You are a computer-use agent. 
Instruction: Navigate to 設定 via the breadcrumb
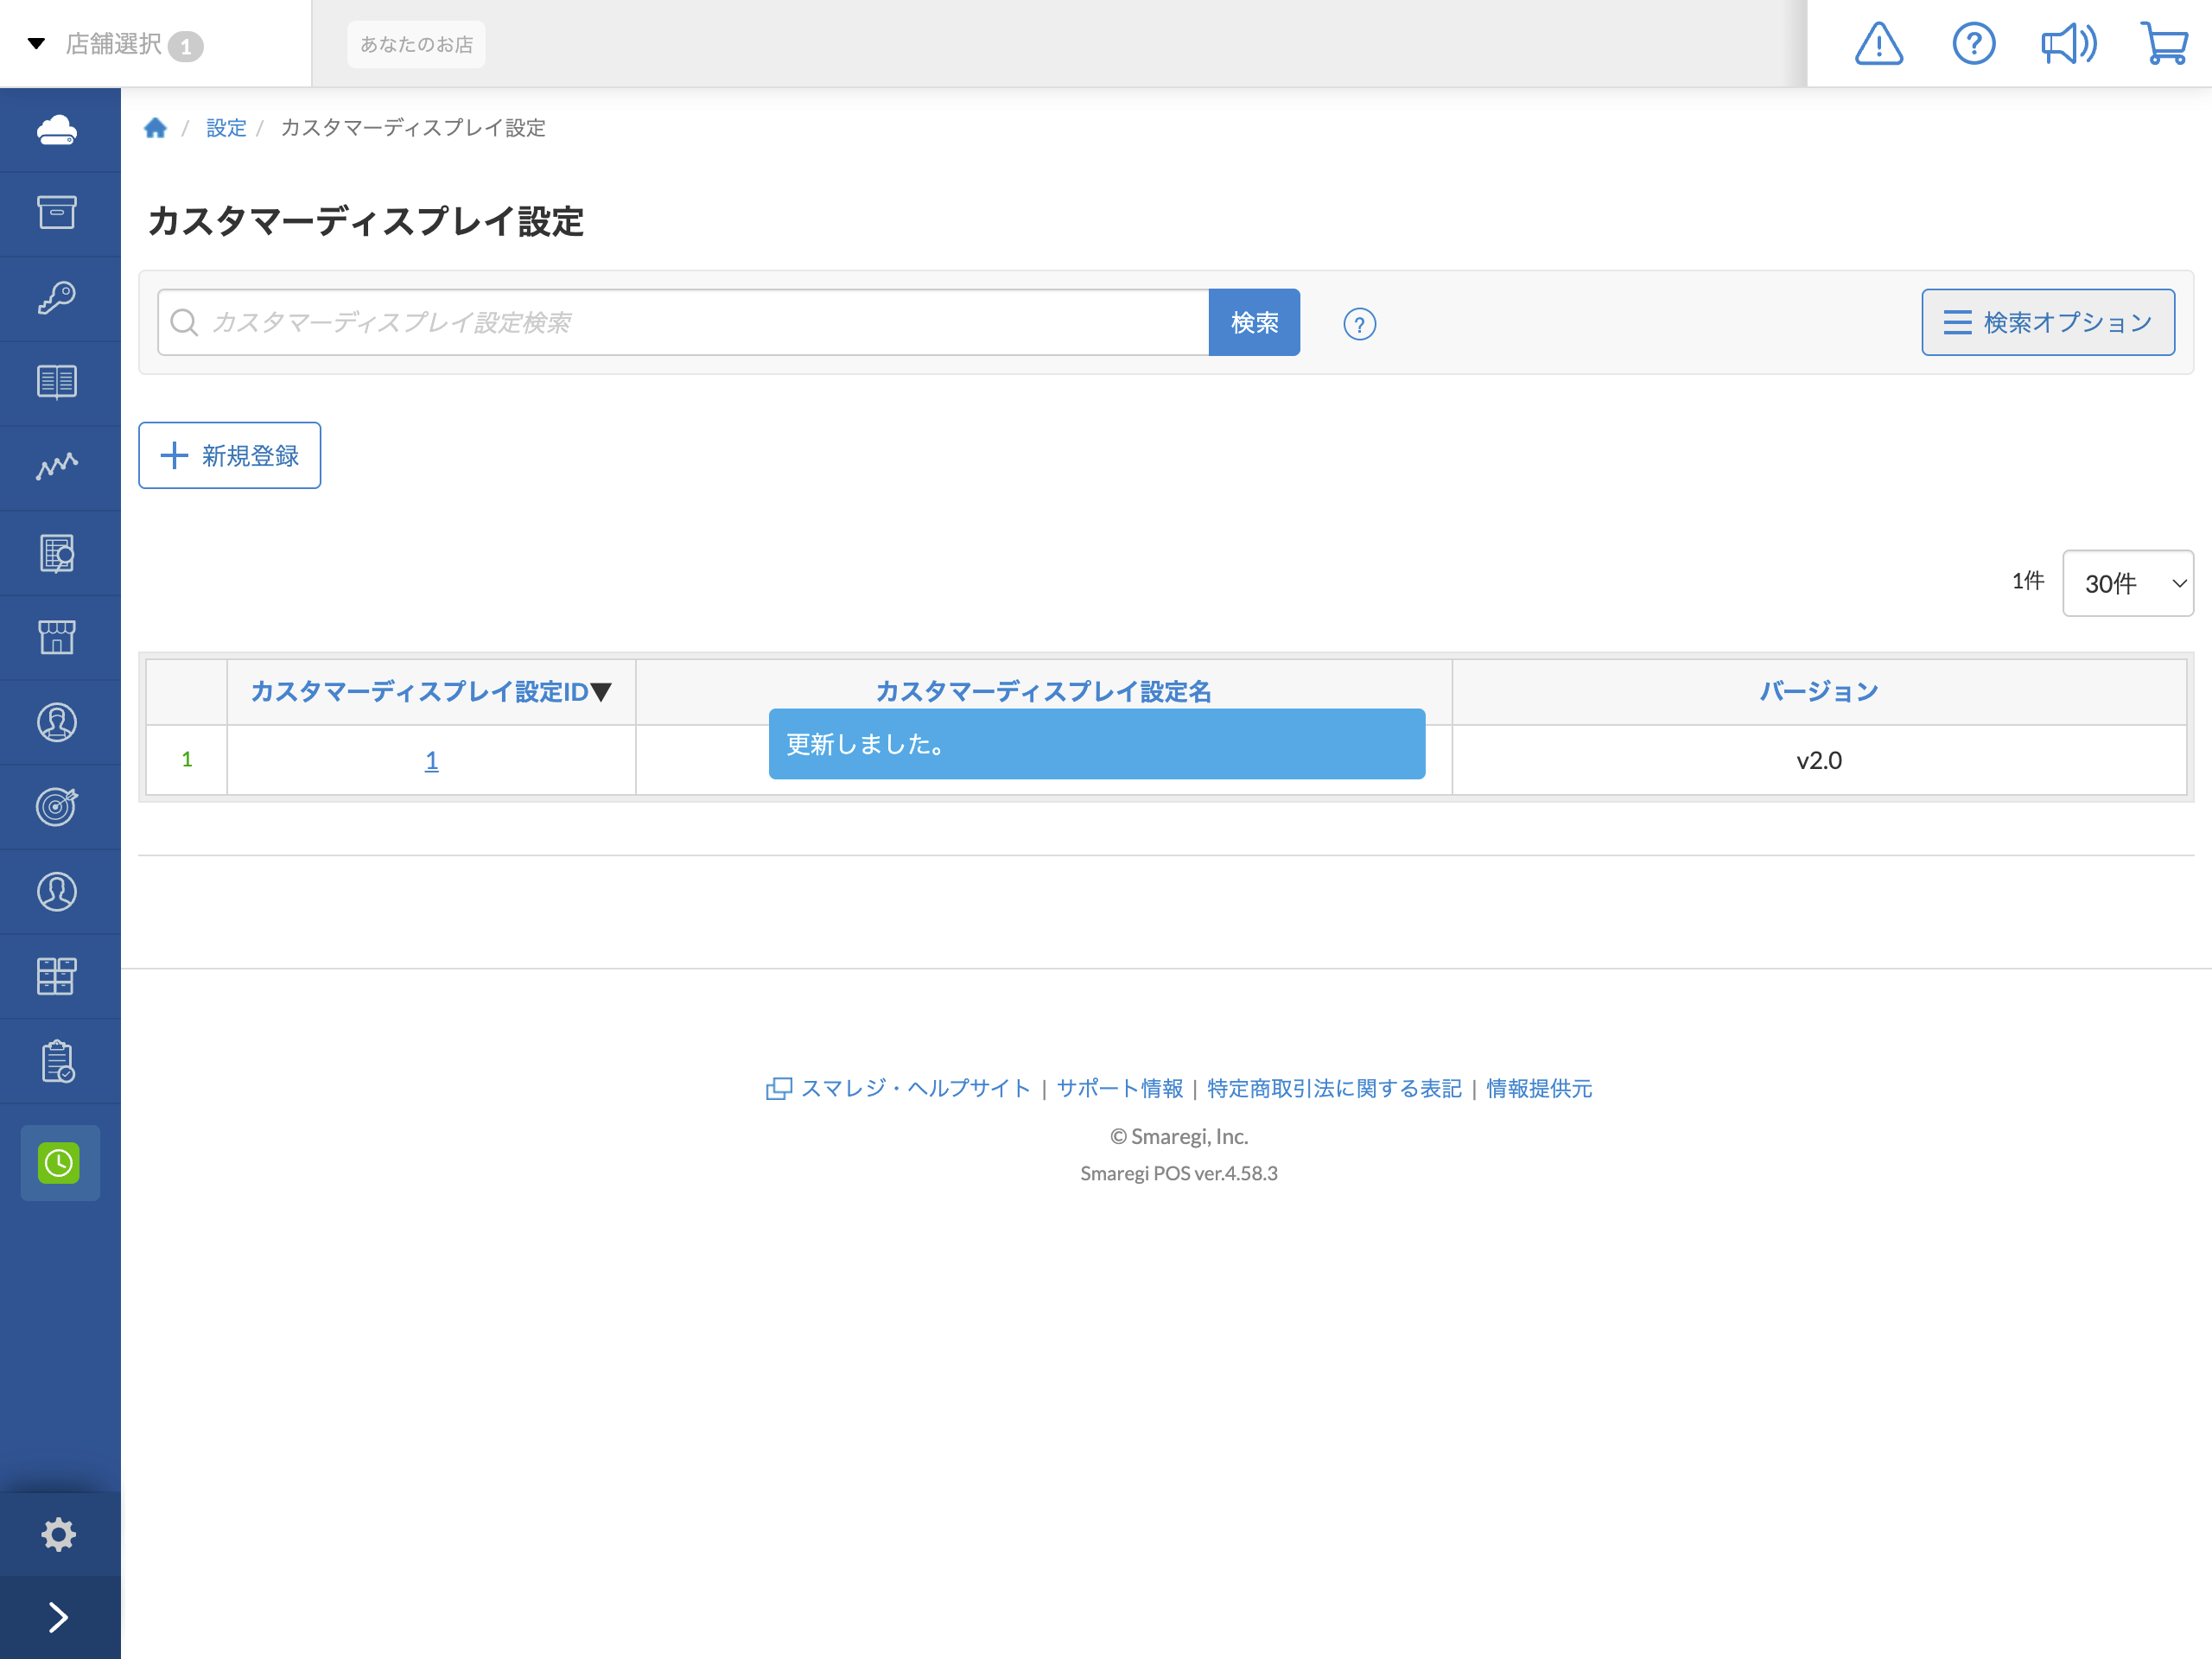(226, 128)
